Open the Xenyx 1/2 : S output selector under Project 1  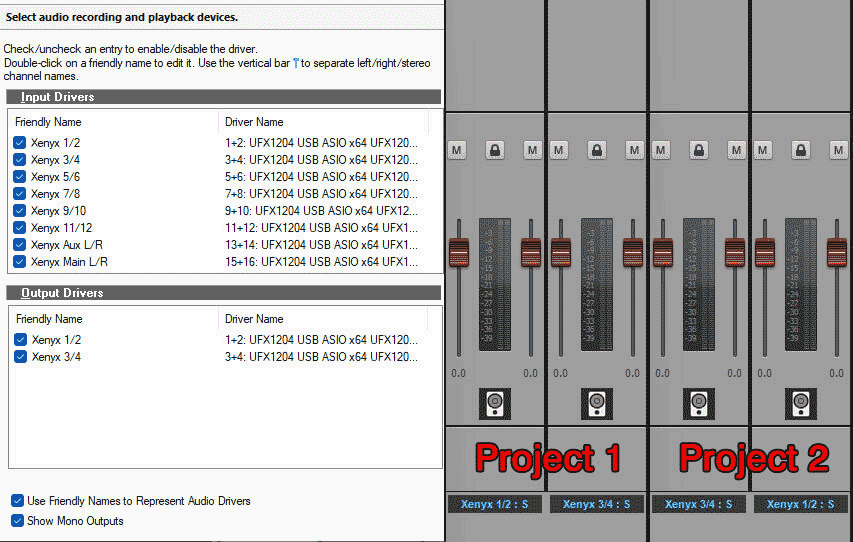[x=495, y=505]
